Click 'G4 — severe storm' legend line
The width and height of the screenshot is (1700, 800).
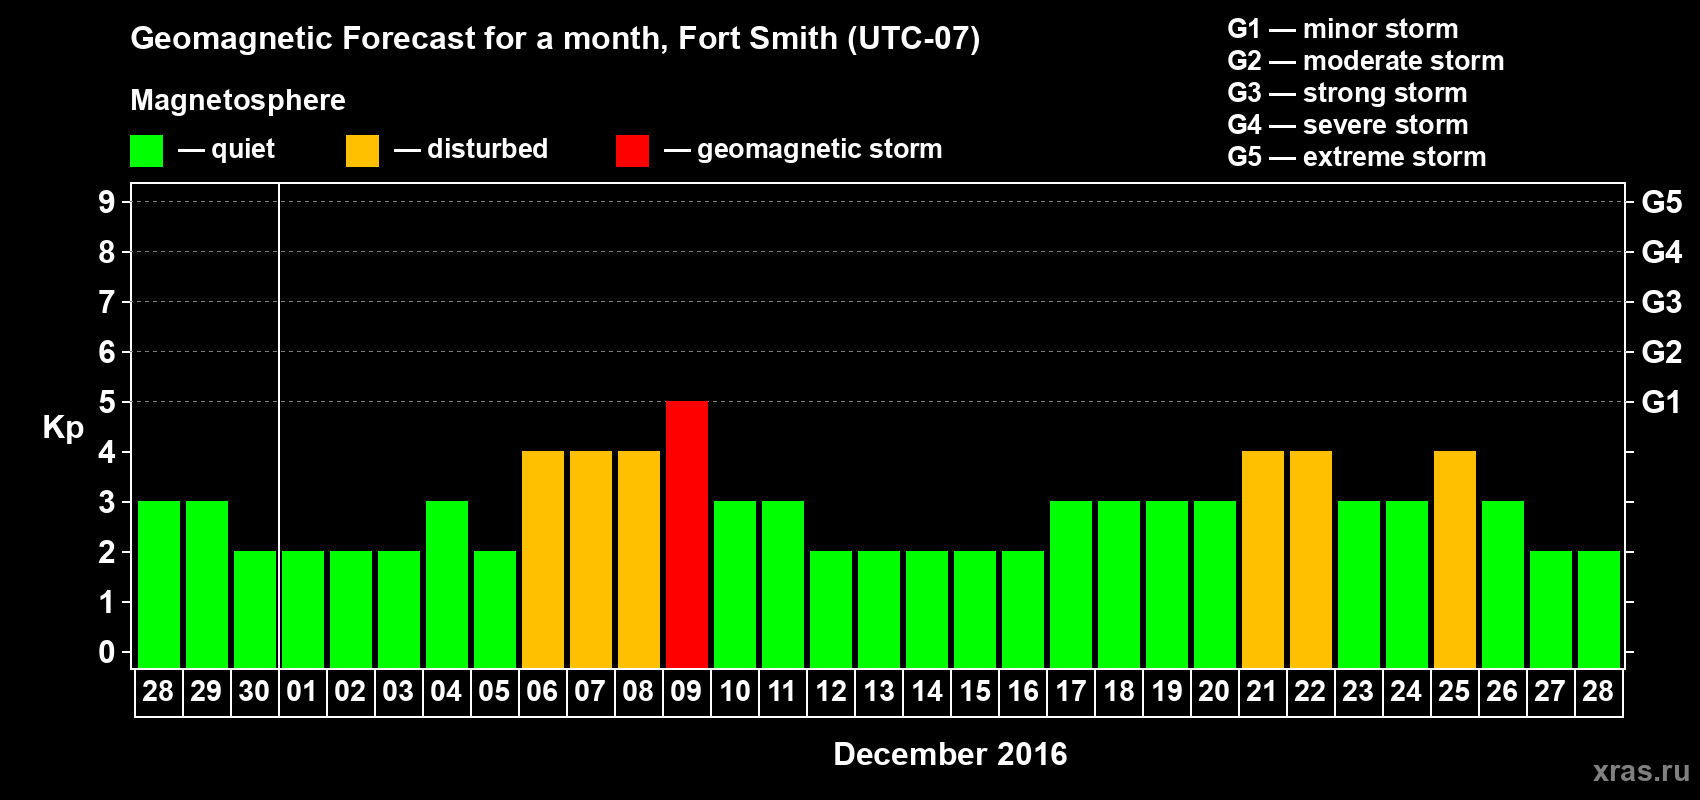click(1348, 125)
